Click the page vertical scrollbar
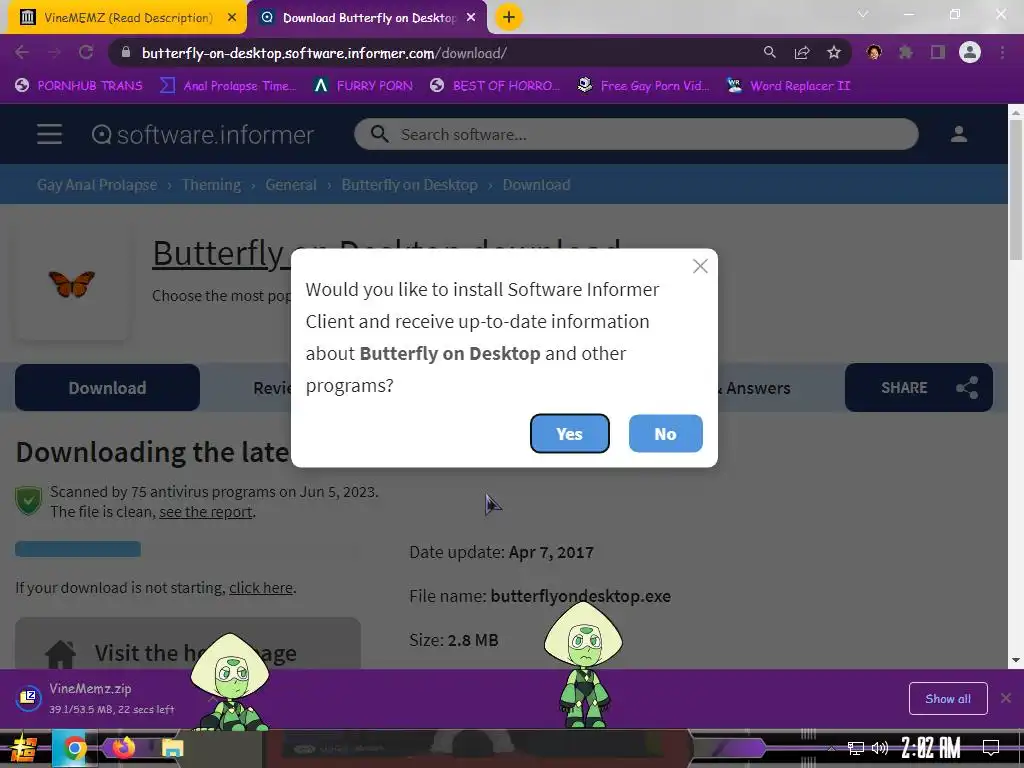Viewport: 1024px width, 768px height. pos(1016,189)
